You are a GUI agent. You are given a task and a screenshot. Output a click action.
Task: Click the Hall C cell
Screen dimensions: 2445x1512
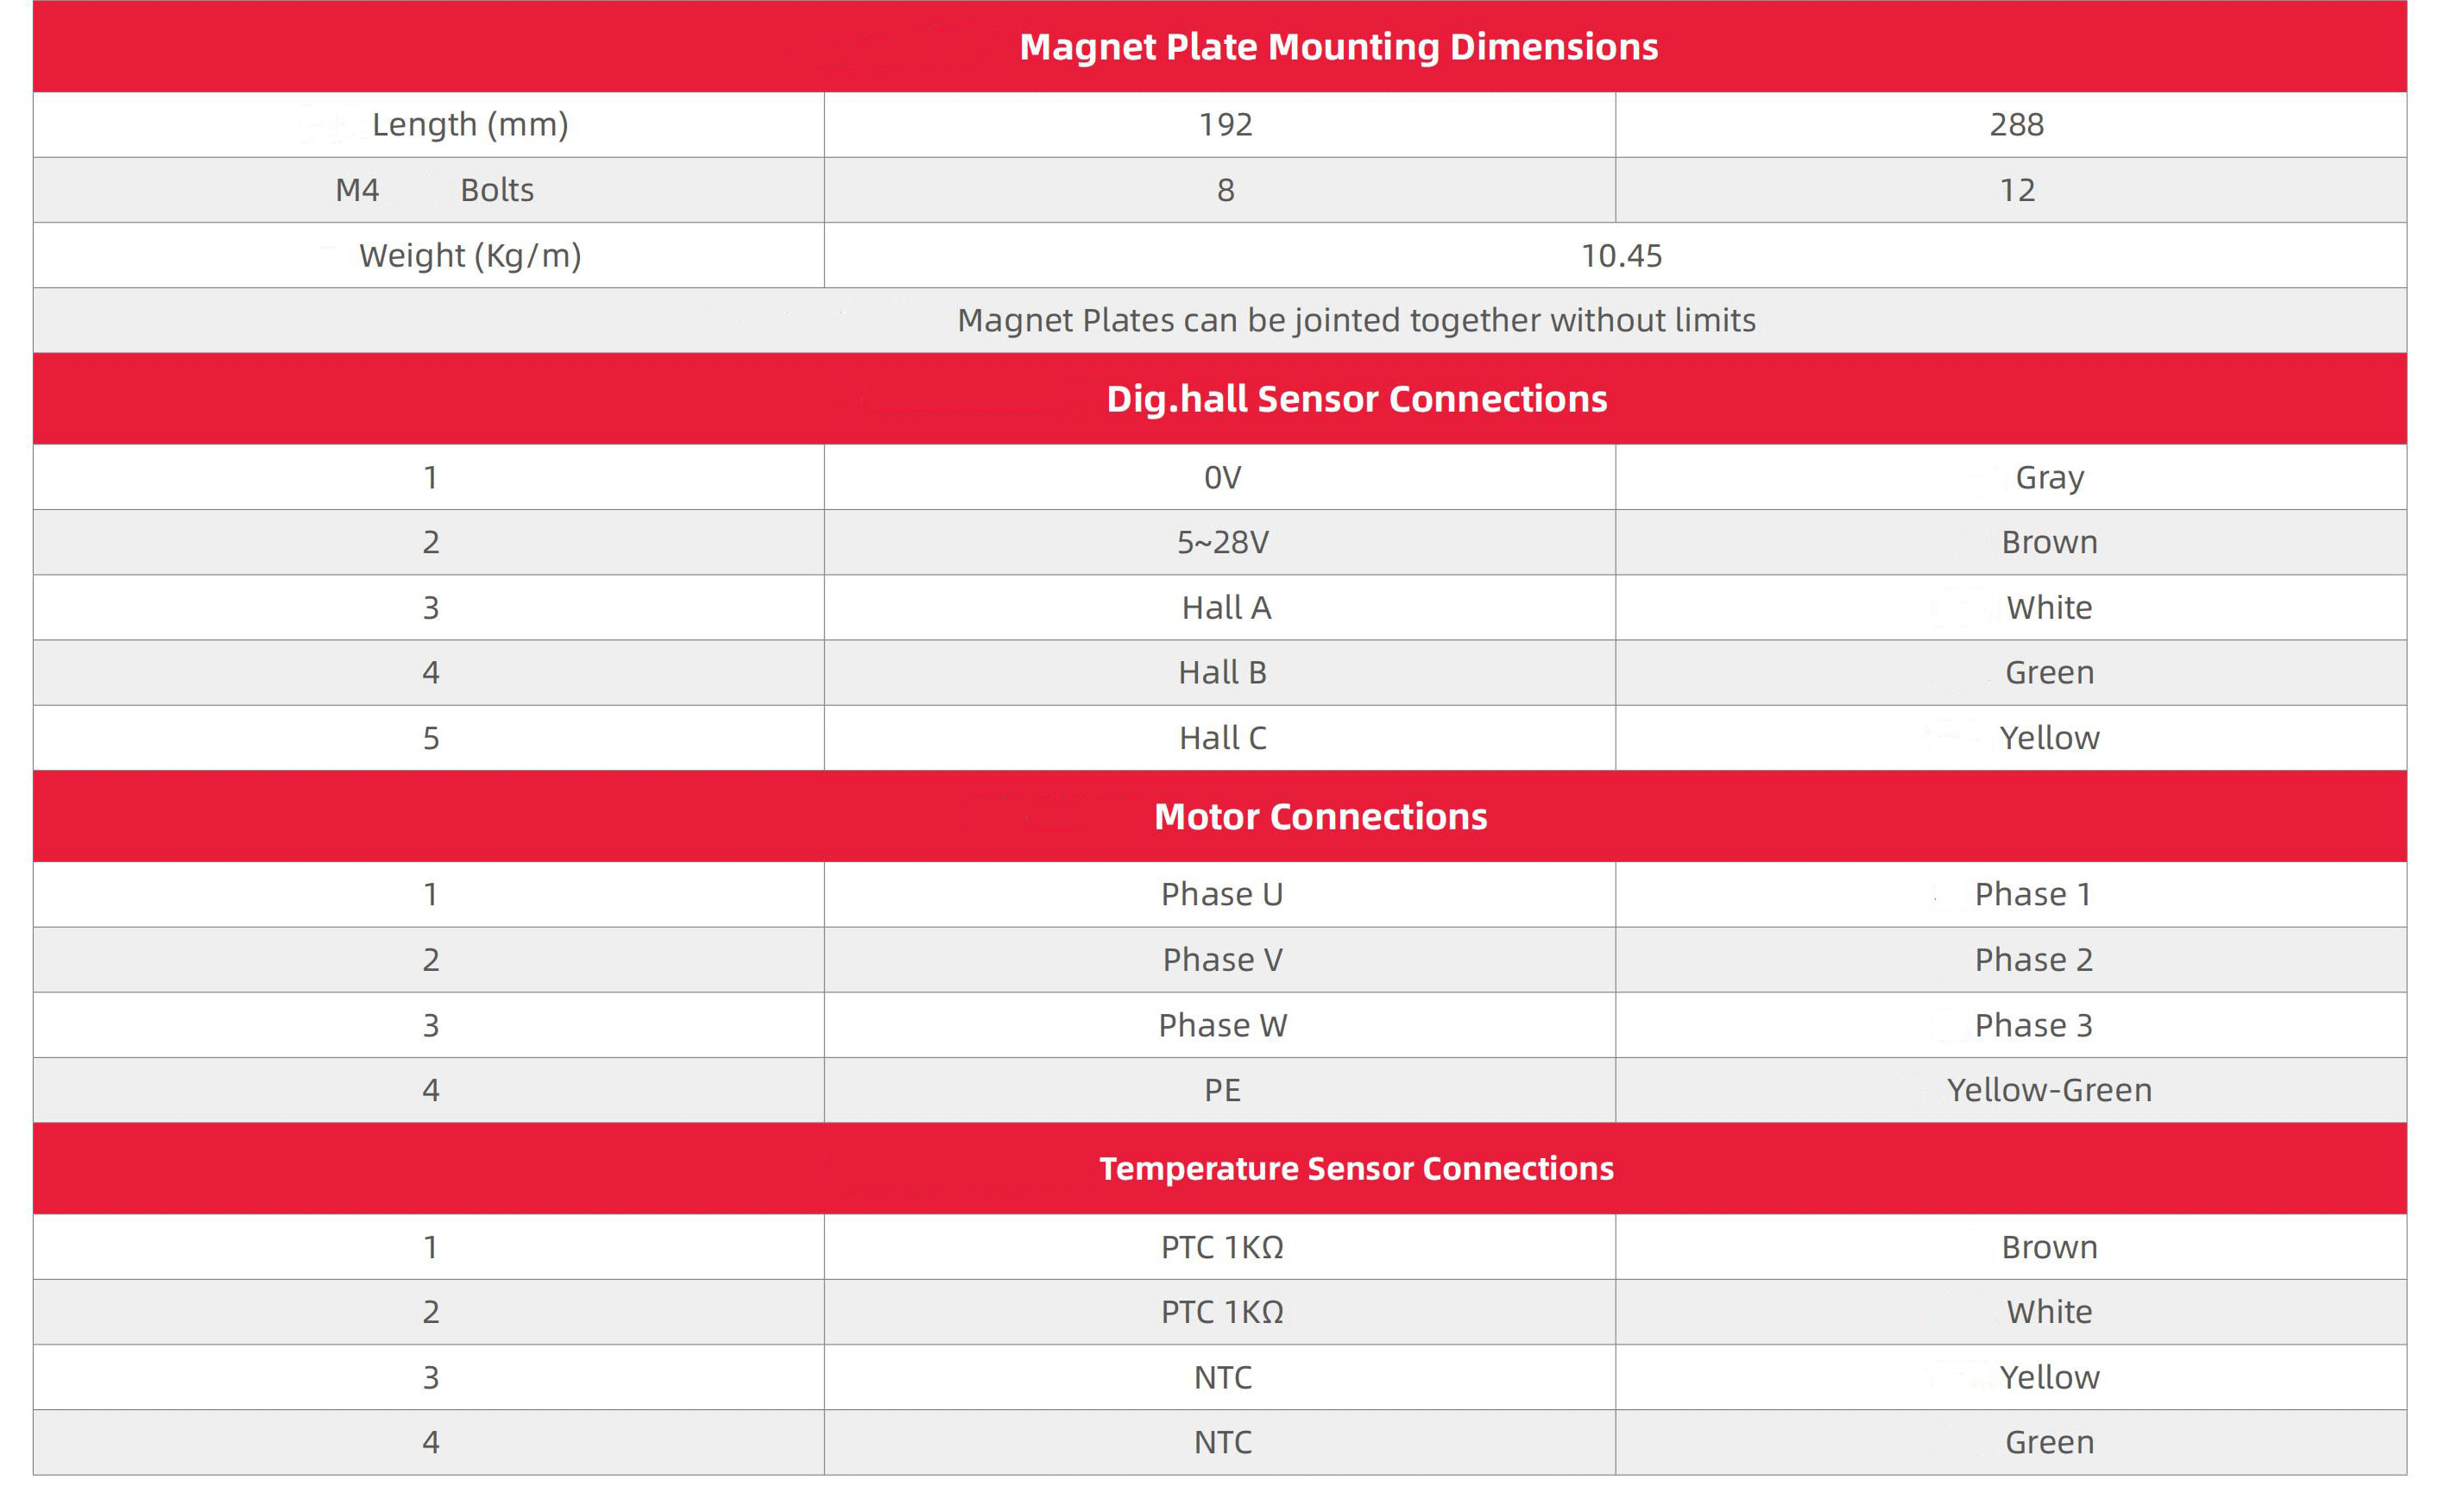click(x=1222, y=738)
